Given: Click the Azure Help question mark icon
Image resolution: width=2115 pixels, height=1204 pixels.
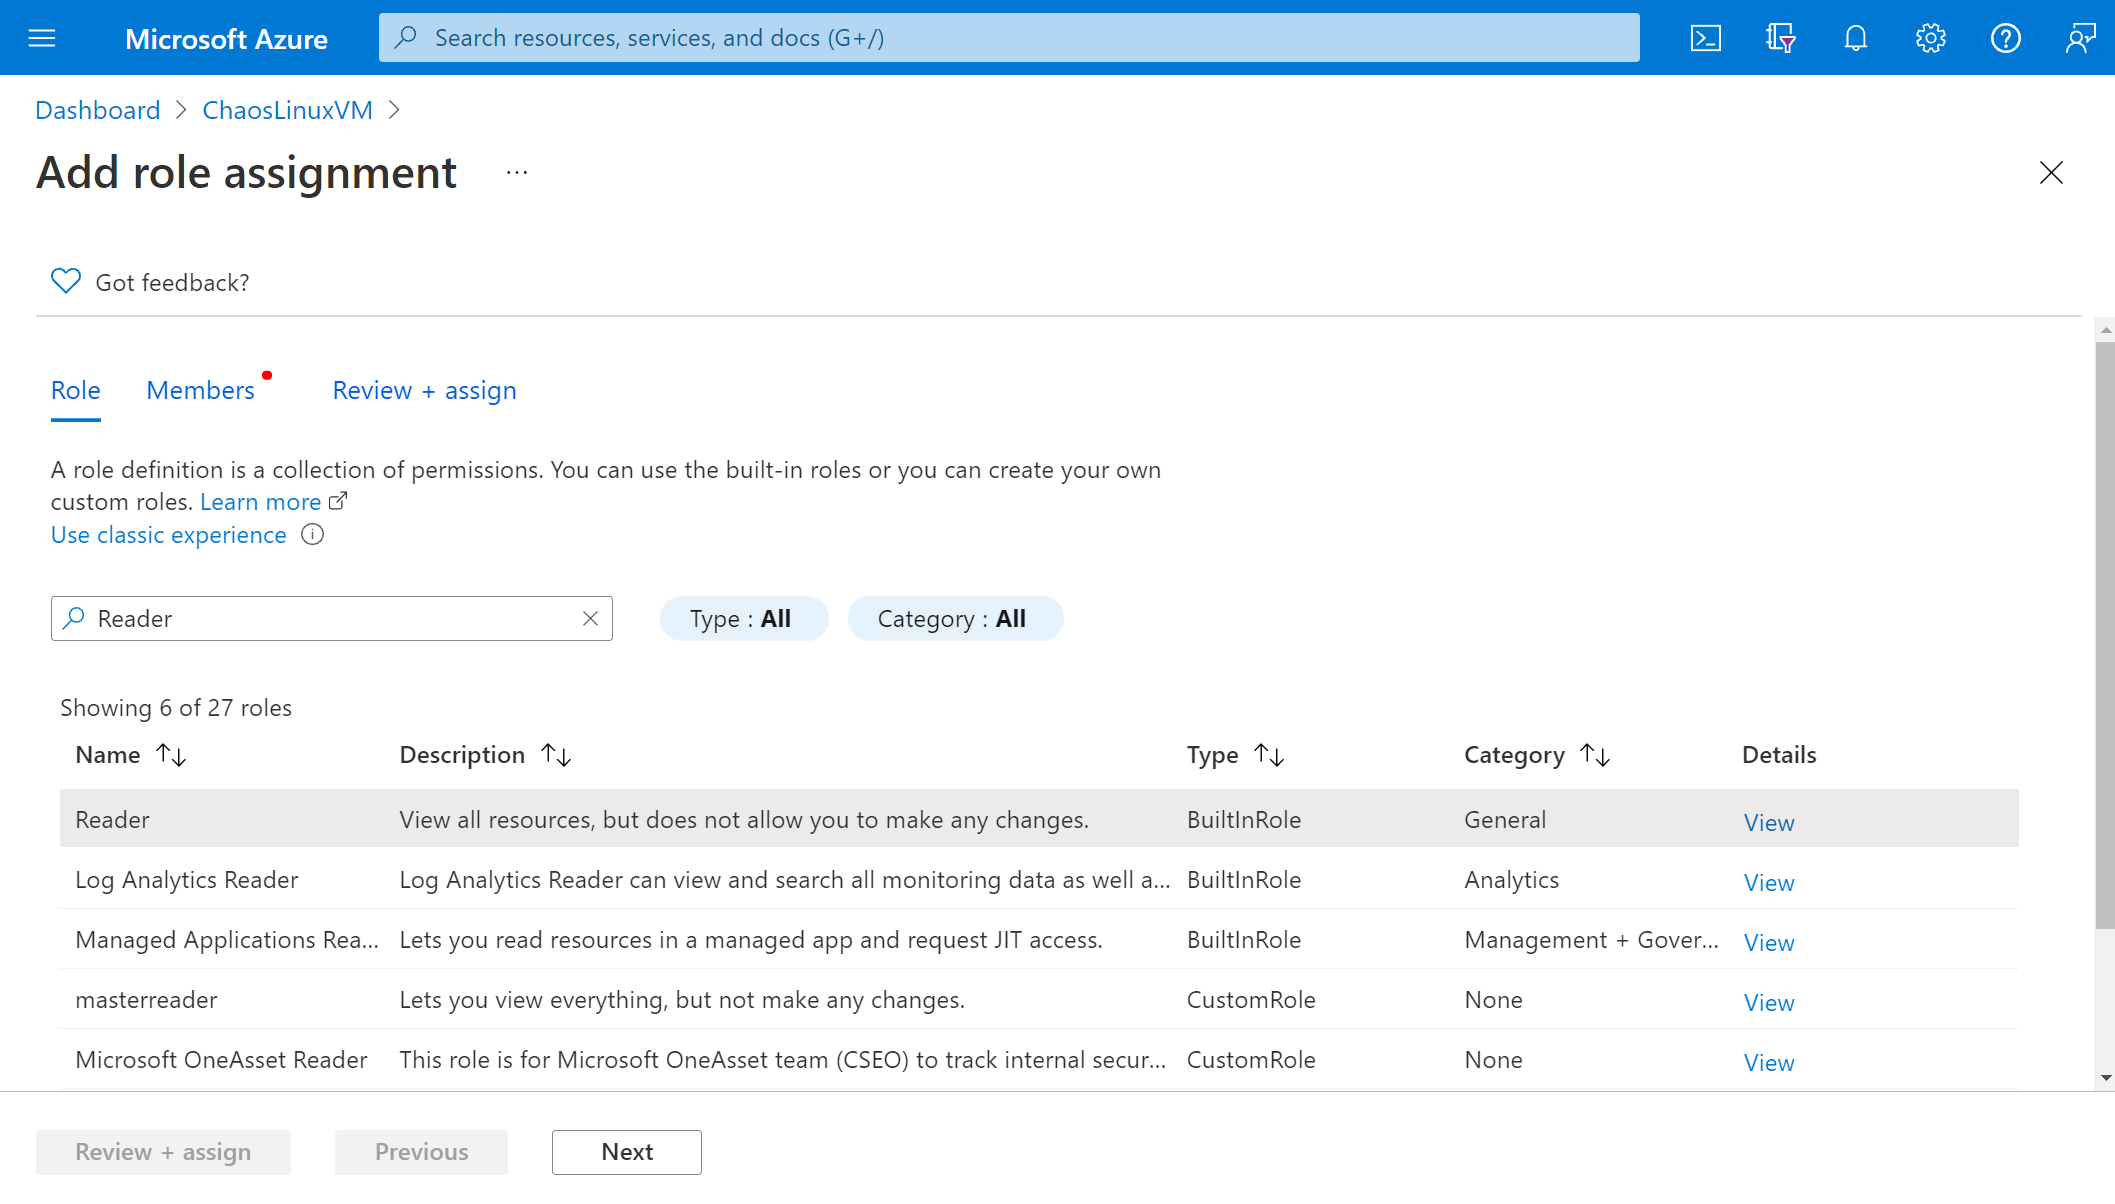Looking at the screenshot, I should point(2008,38).
